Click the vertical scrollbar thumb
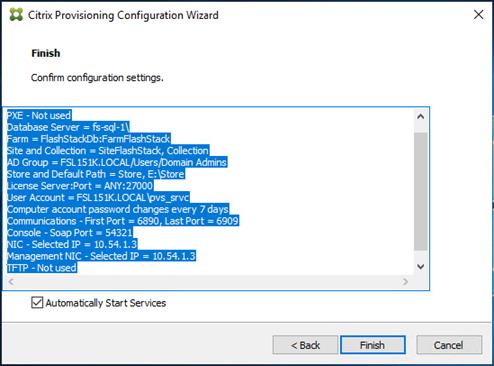Image resolution: width=494 pixels, height=366 pixels. tap(421, 191)
